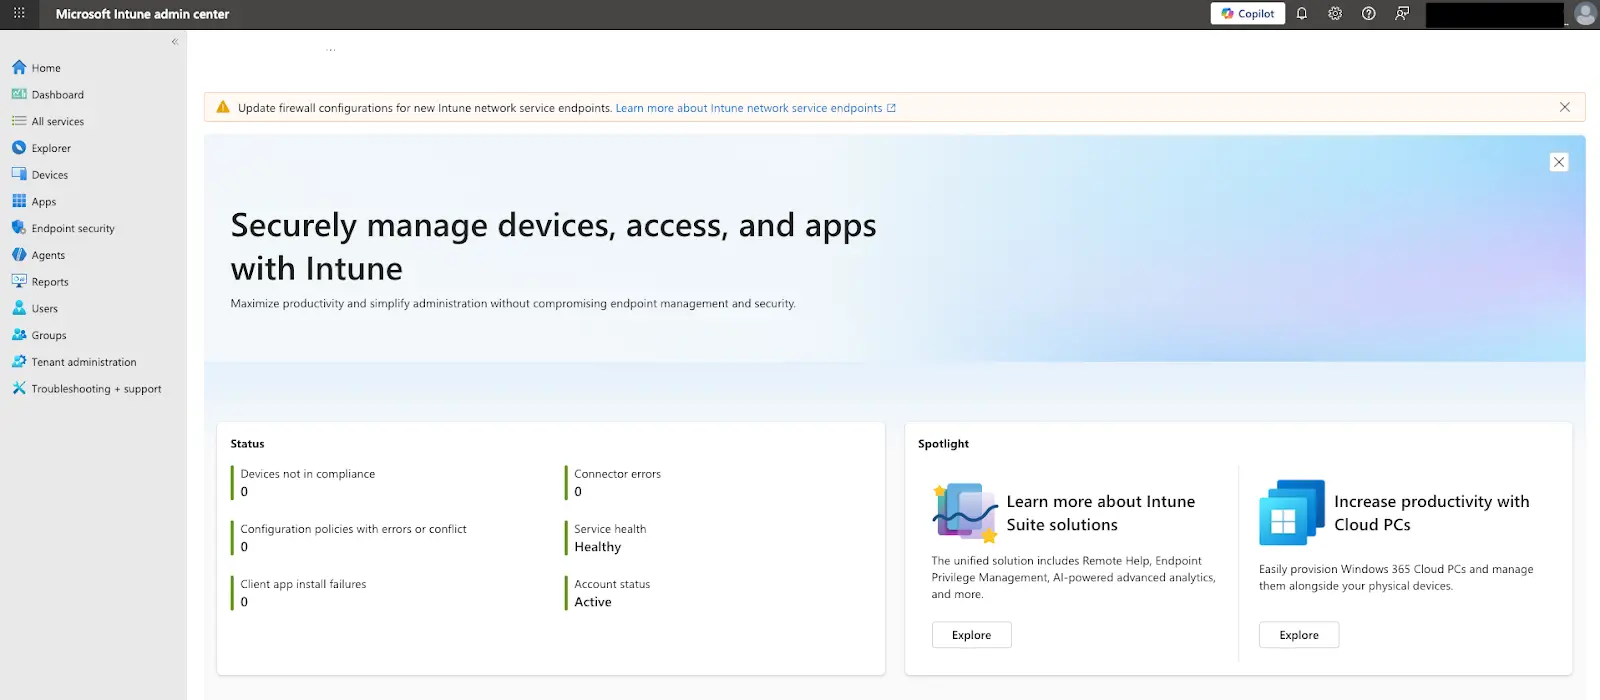Click the Intune Suite solutions illustration
The width and height of the screenshot is (1600, 700).
pyautogui.click(x=965, y=513)
